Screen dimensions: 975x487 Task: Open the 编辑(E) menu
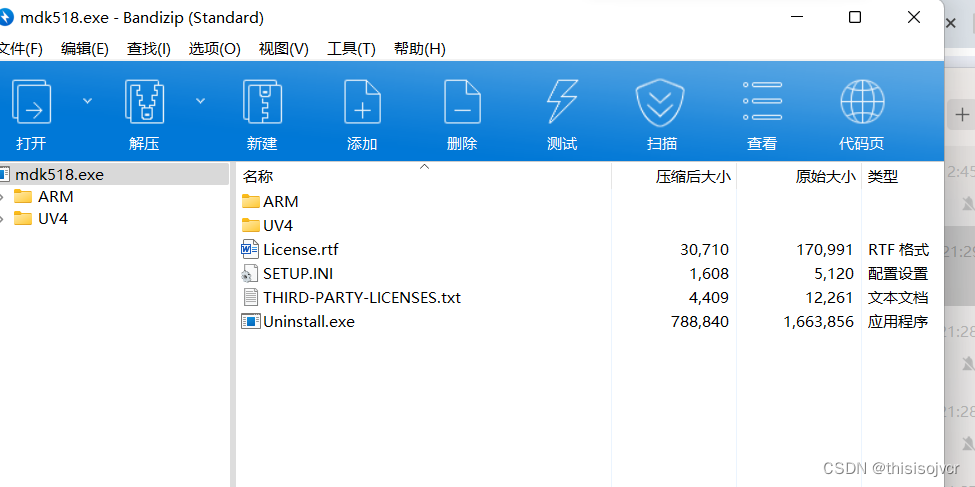[85, 49]
